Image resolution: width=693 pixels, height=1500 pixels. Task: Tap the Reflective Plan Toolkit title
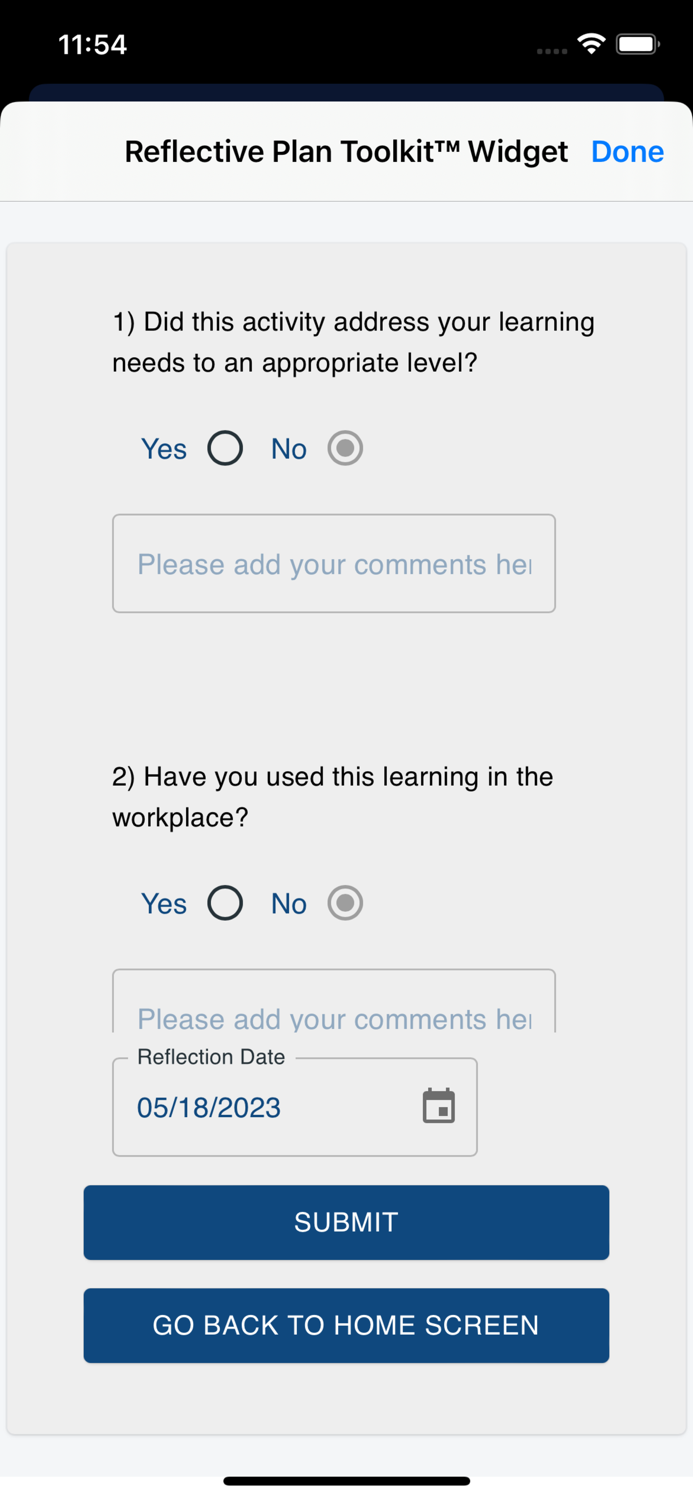tap(345, 152)
